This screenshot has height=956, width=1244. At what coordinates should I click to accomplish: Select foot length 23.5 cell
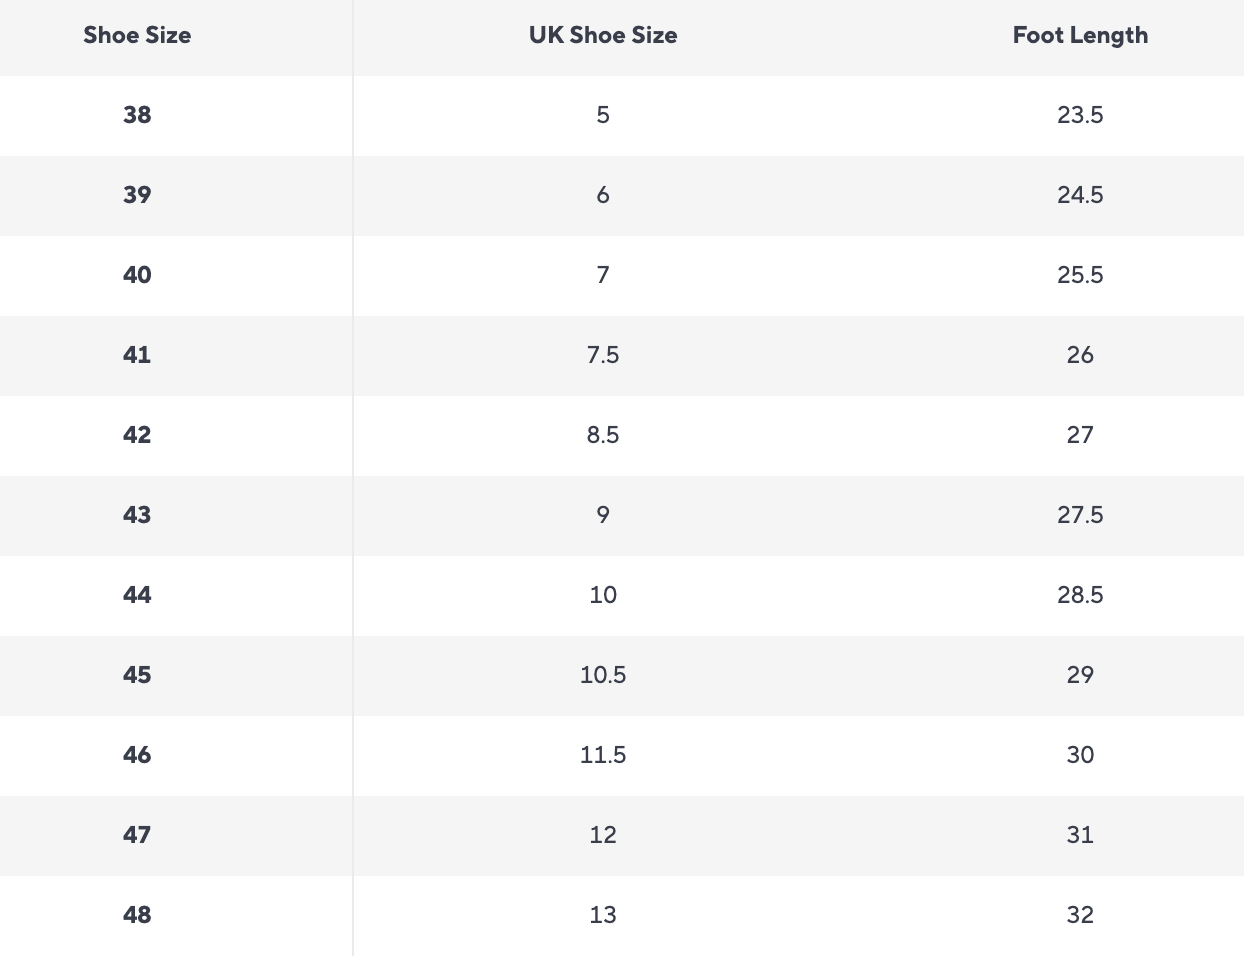point(1080,115)
